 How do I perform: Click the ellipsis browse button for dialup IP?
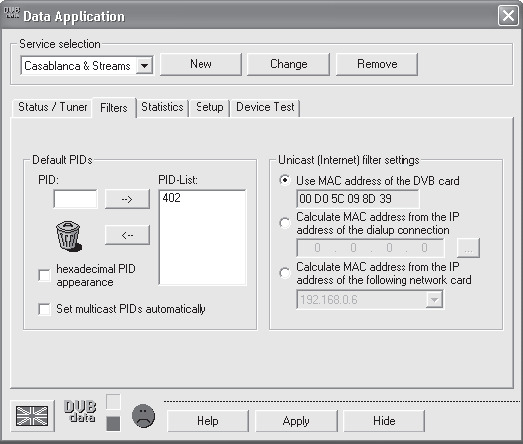point(468,248)
